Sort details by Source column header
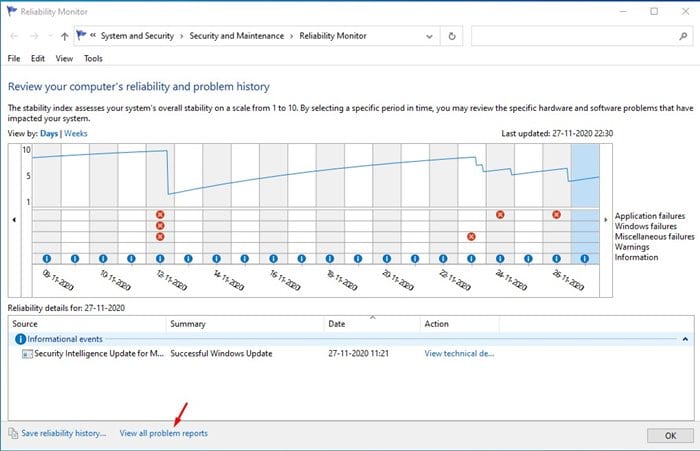 (88, 324)
